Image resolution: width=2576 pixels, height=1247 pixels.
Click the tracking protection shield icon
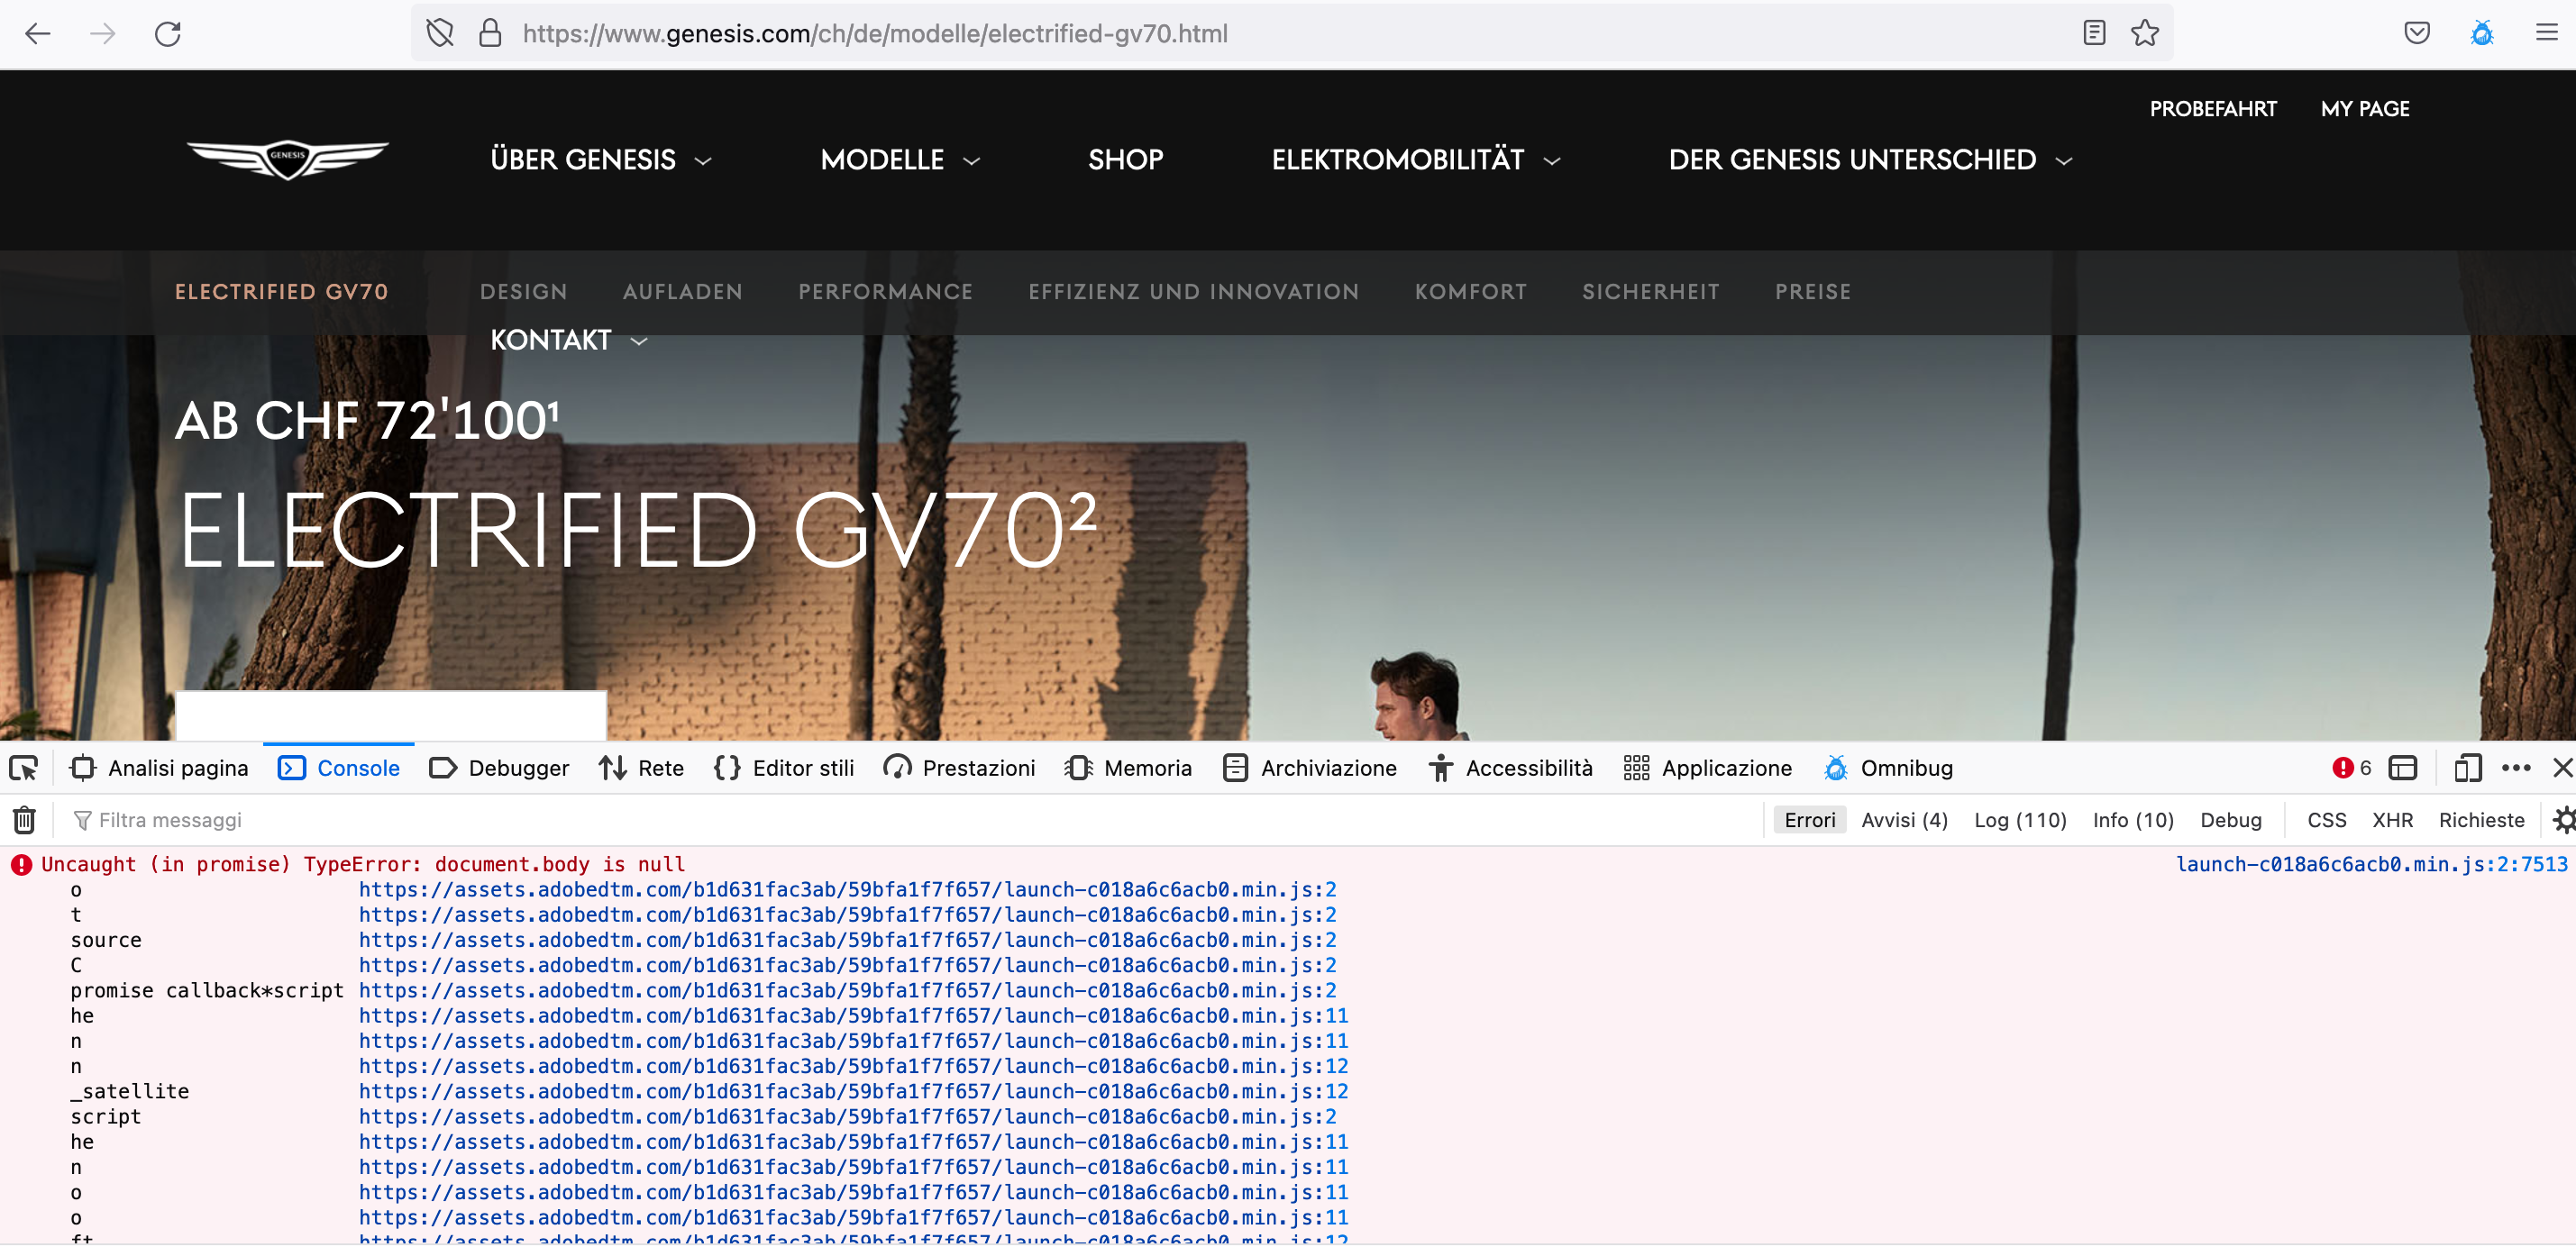pos(440,34)
